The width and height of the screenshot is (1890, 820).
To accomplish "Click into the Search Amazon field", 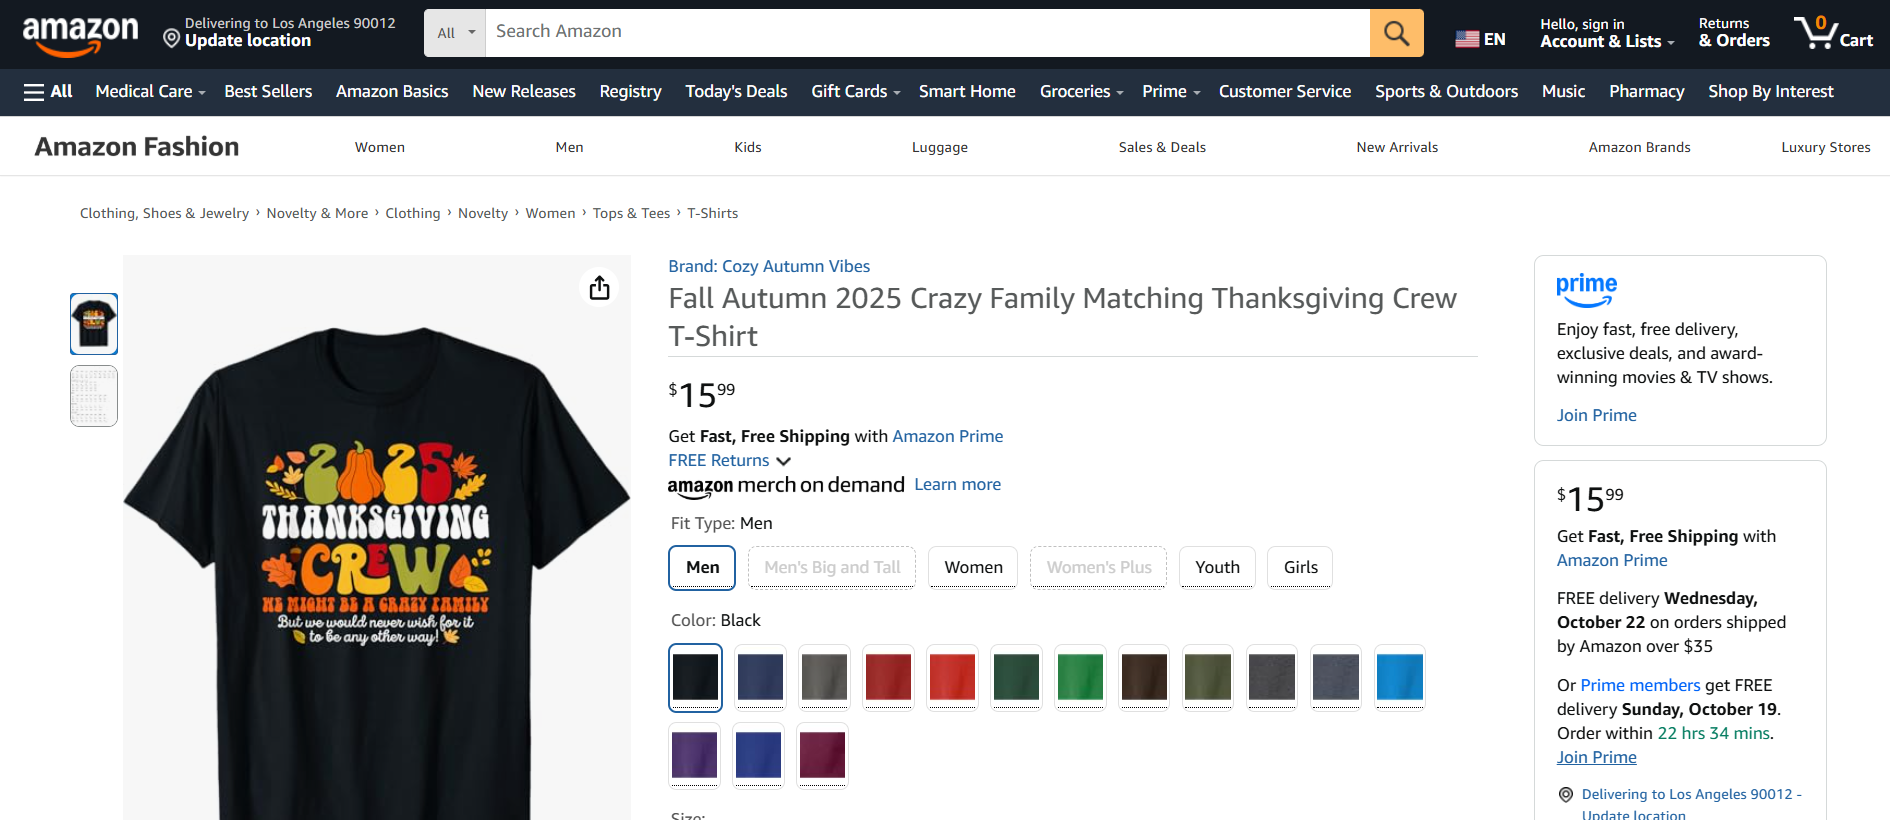I will pos(927,33).
